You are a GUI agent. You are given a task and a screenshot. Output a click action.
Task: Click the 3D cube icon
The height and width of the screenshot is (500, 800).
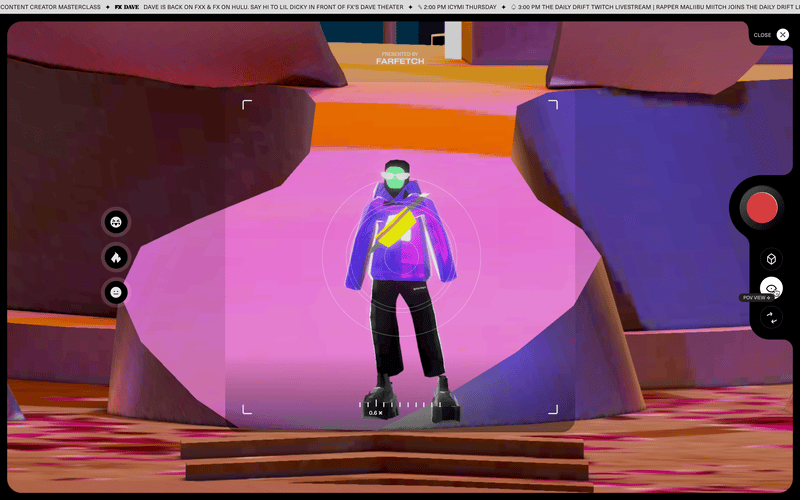point(771,259)
